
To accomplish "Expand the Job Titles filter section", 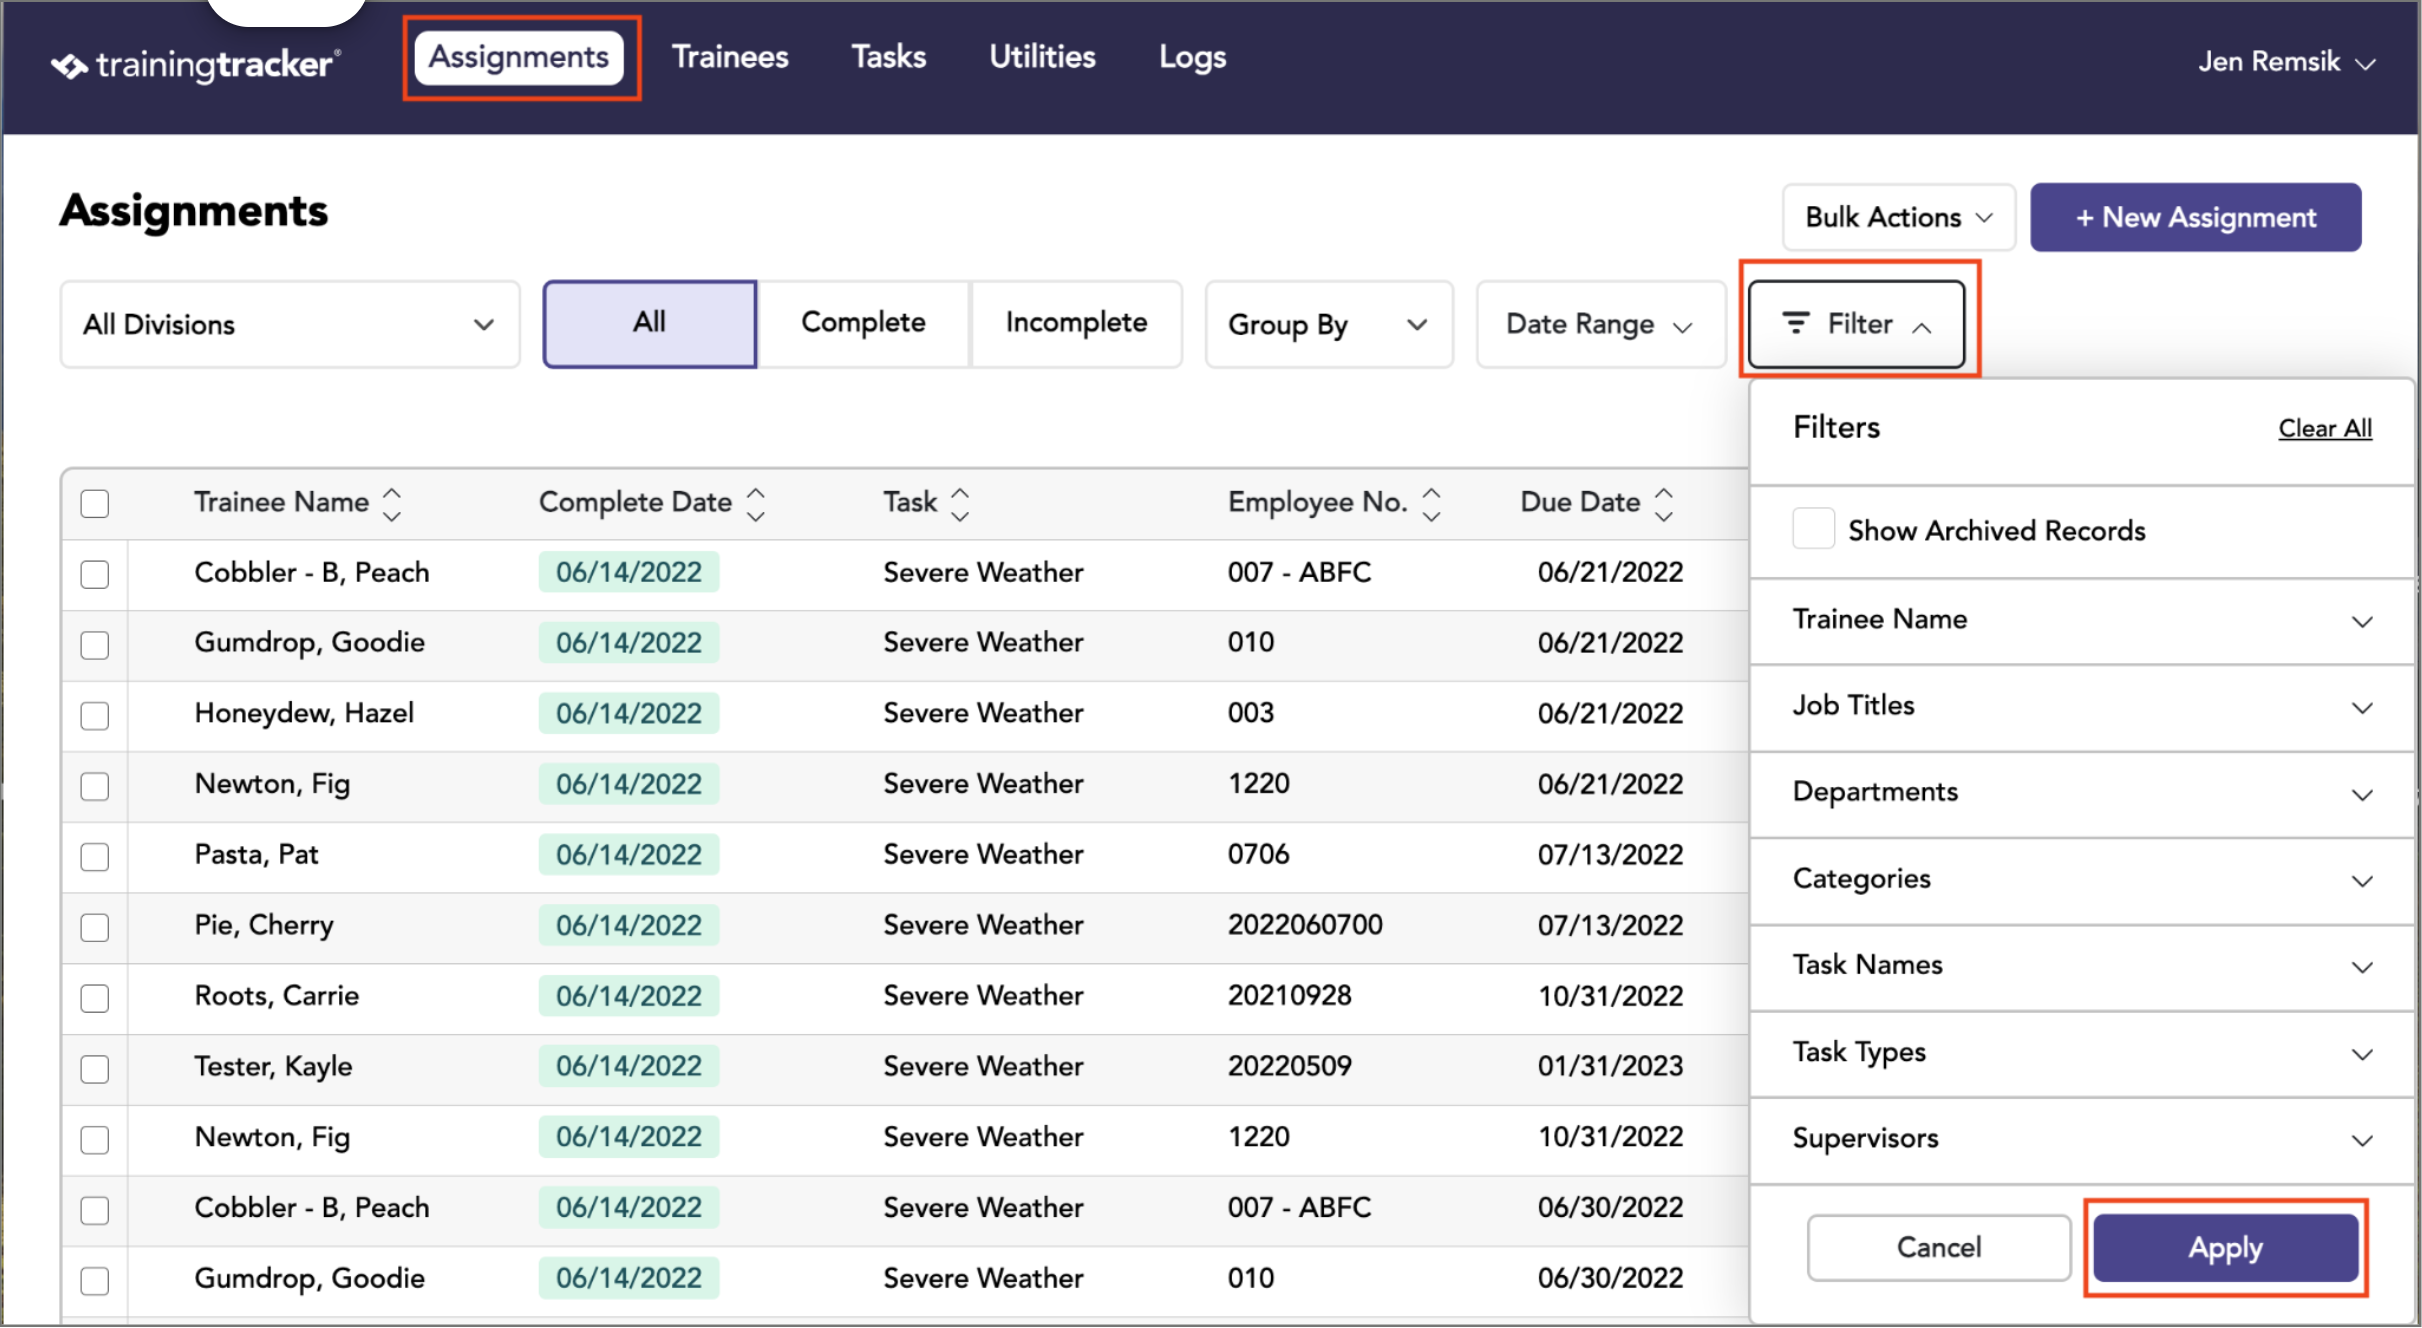I will pyautogui.click(x=2082, y=707).
